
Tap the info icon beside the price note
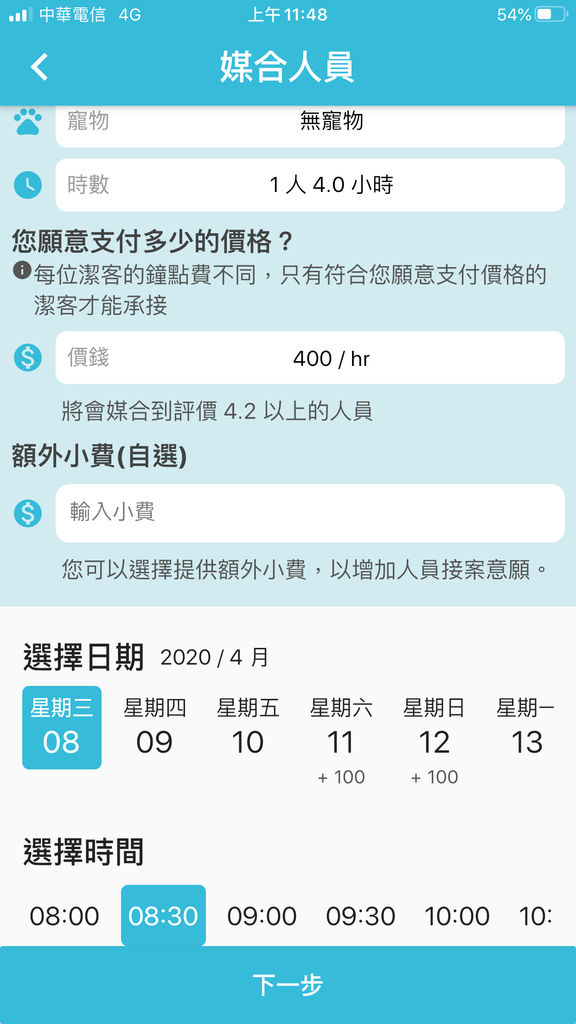22,269
